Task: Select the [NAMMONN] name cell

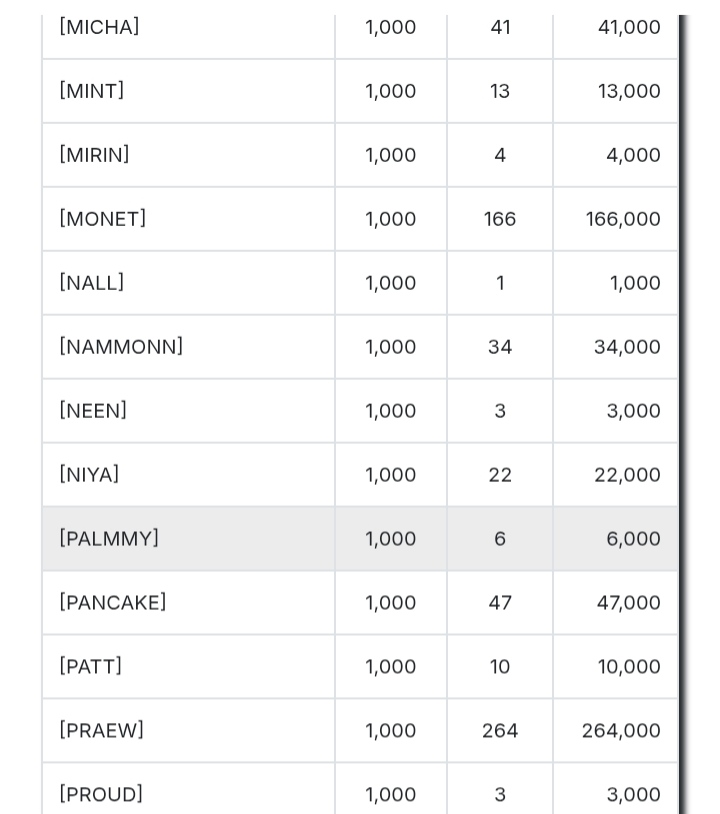Action: (121, 347)
